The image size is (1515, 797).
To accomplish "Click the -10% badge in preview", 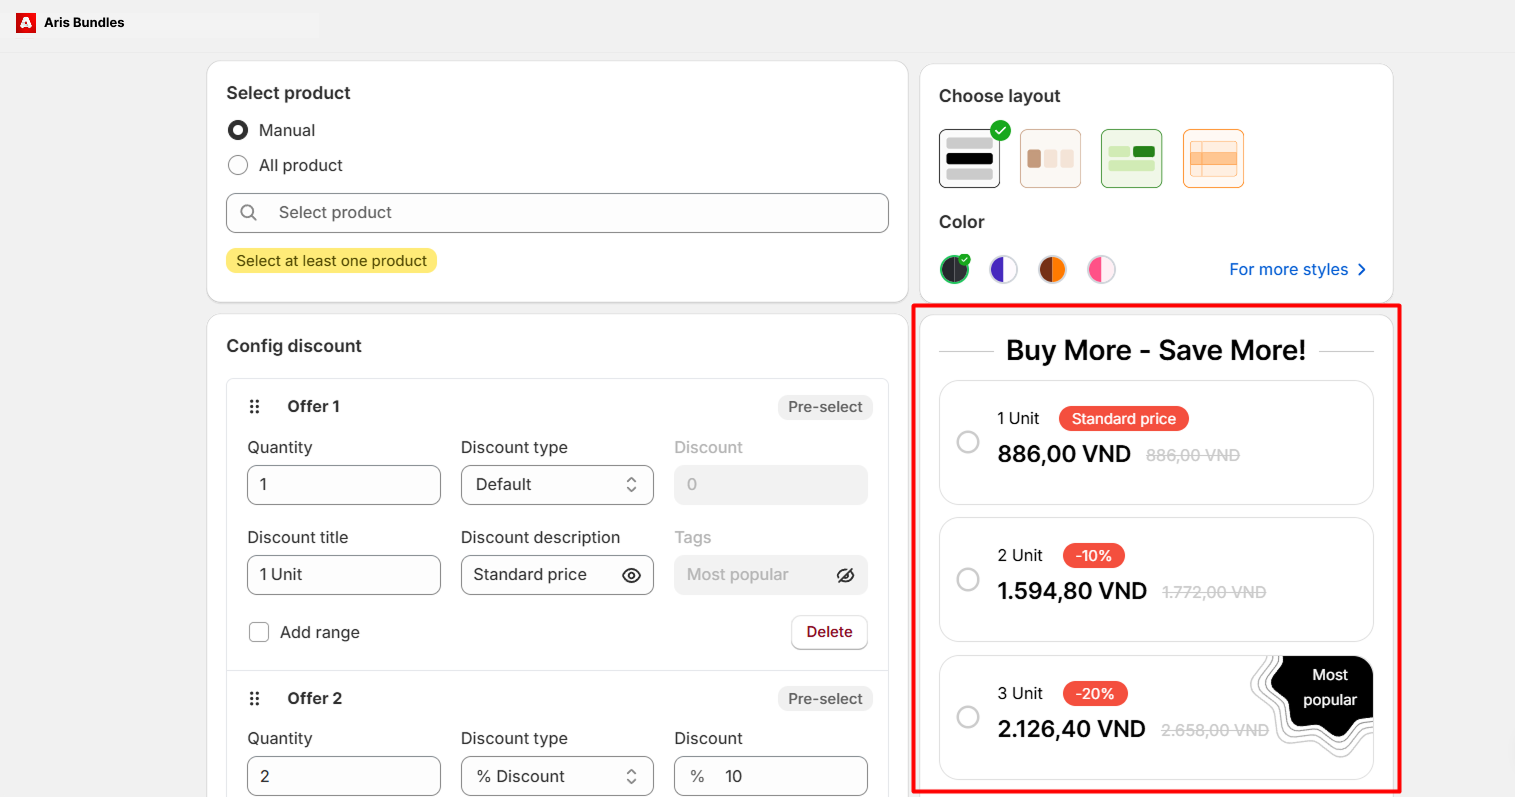I will pos(1094,556).
